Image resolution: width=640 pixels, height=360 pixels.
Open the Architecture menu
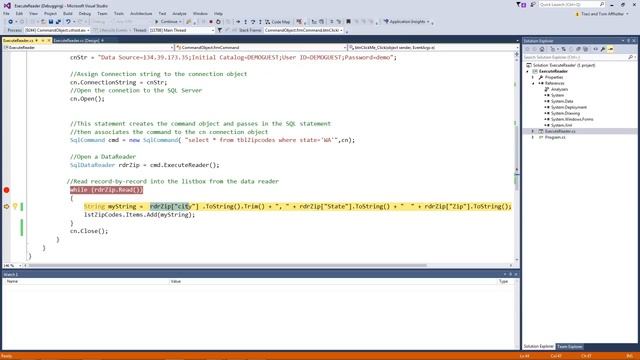coord(141,13)
